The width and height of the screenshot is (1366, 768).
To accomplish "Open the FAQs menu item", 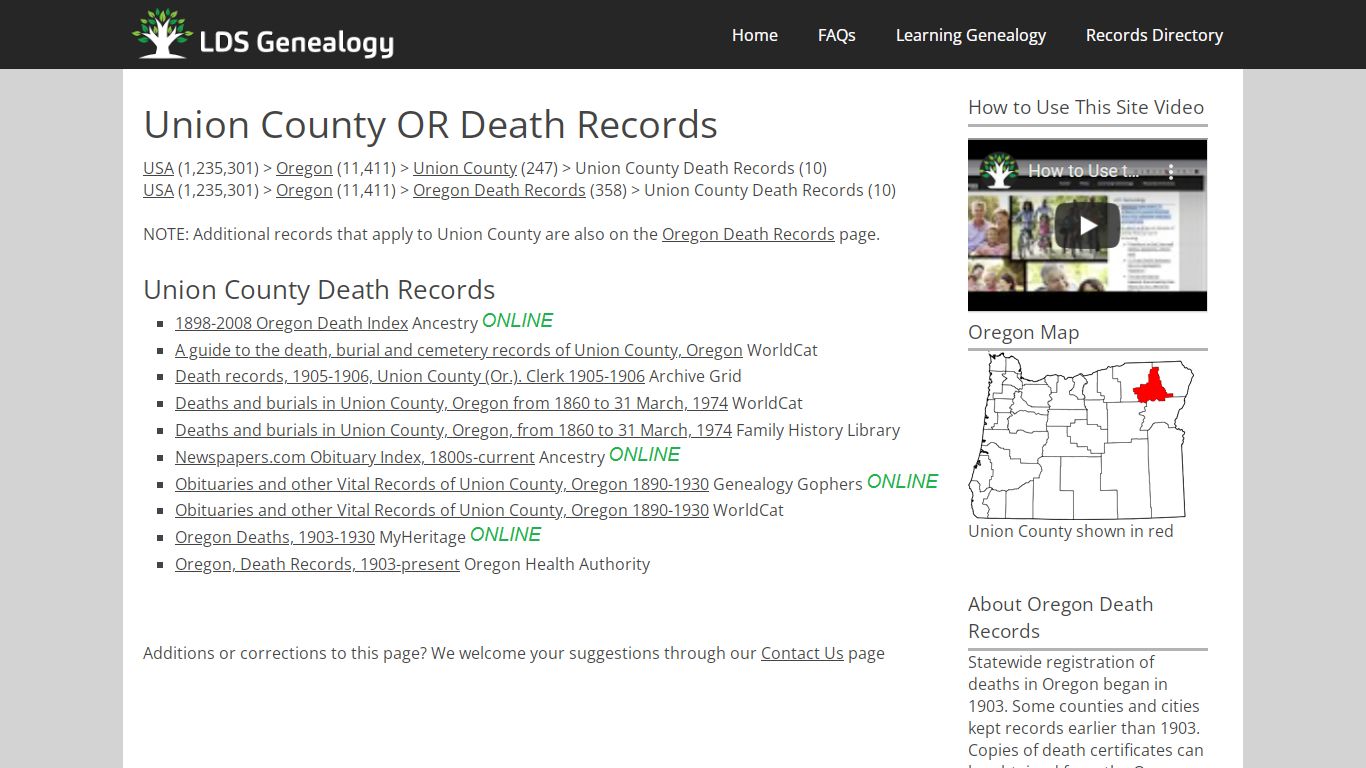I will (836, 35).
